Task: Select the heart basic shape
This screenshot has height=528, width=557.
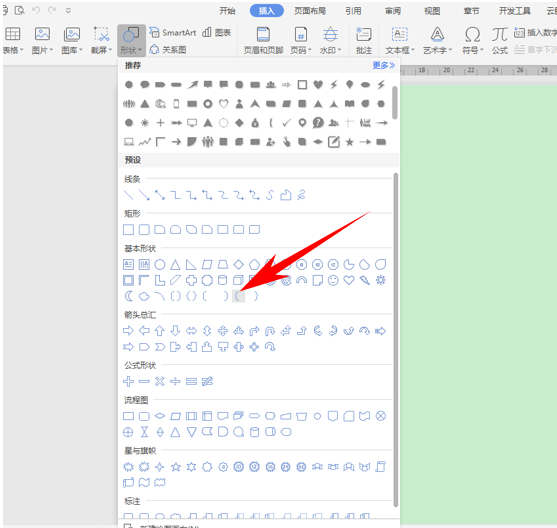Action: [x=349, y=280]
